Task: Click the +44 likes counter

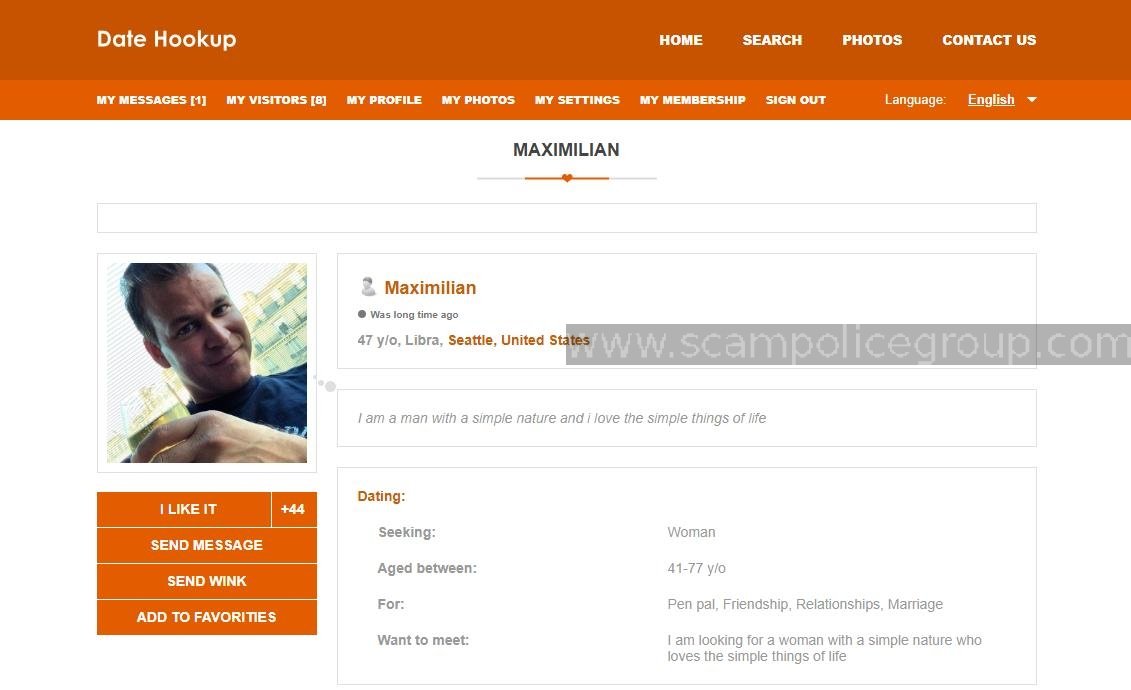Action: (x=294, y=509)
